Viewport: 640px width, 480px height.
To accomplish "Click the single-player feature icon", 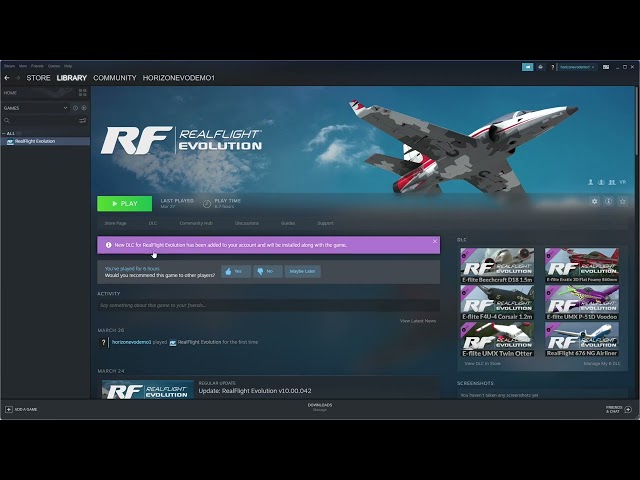I will click(x=591, y=182).
